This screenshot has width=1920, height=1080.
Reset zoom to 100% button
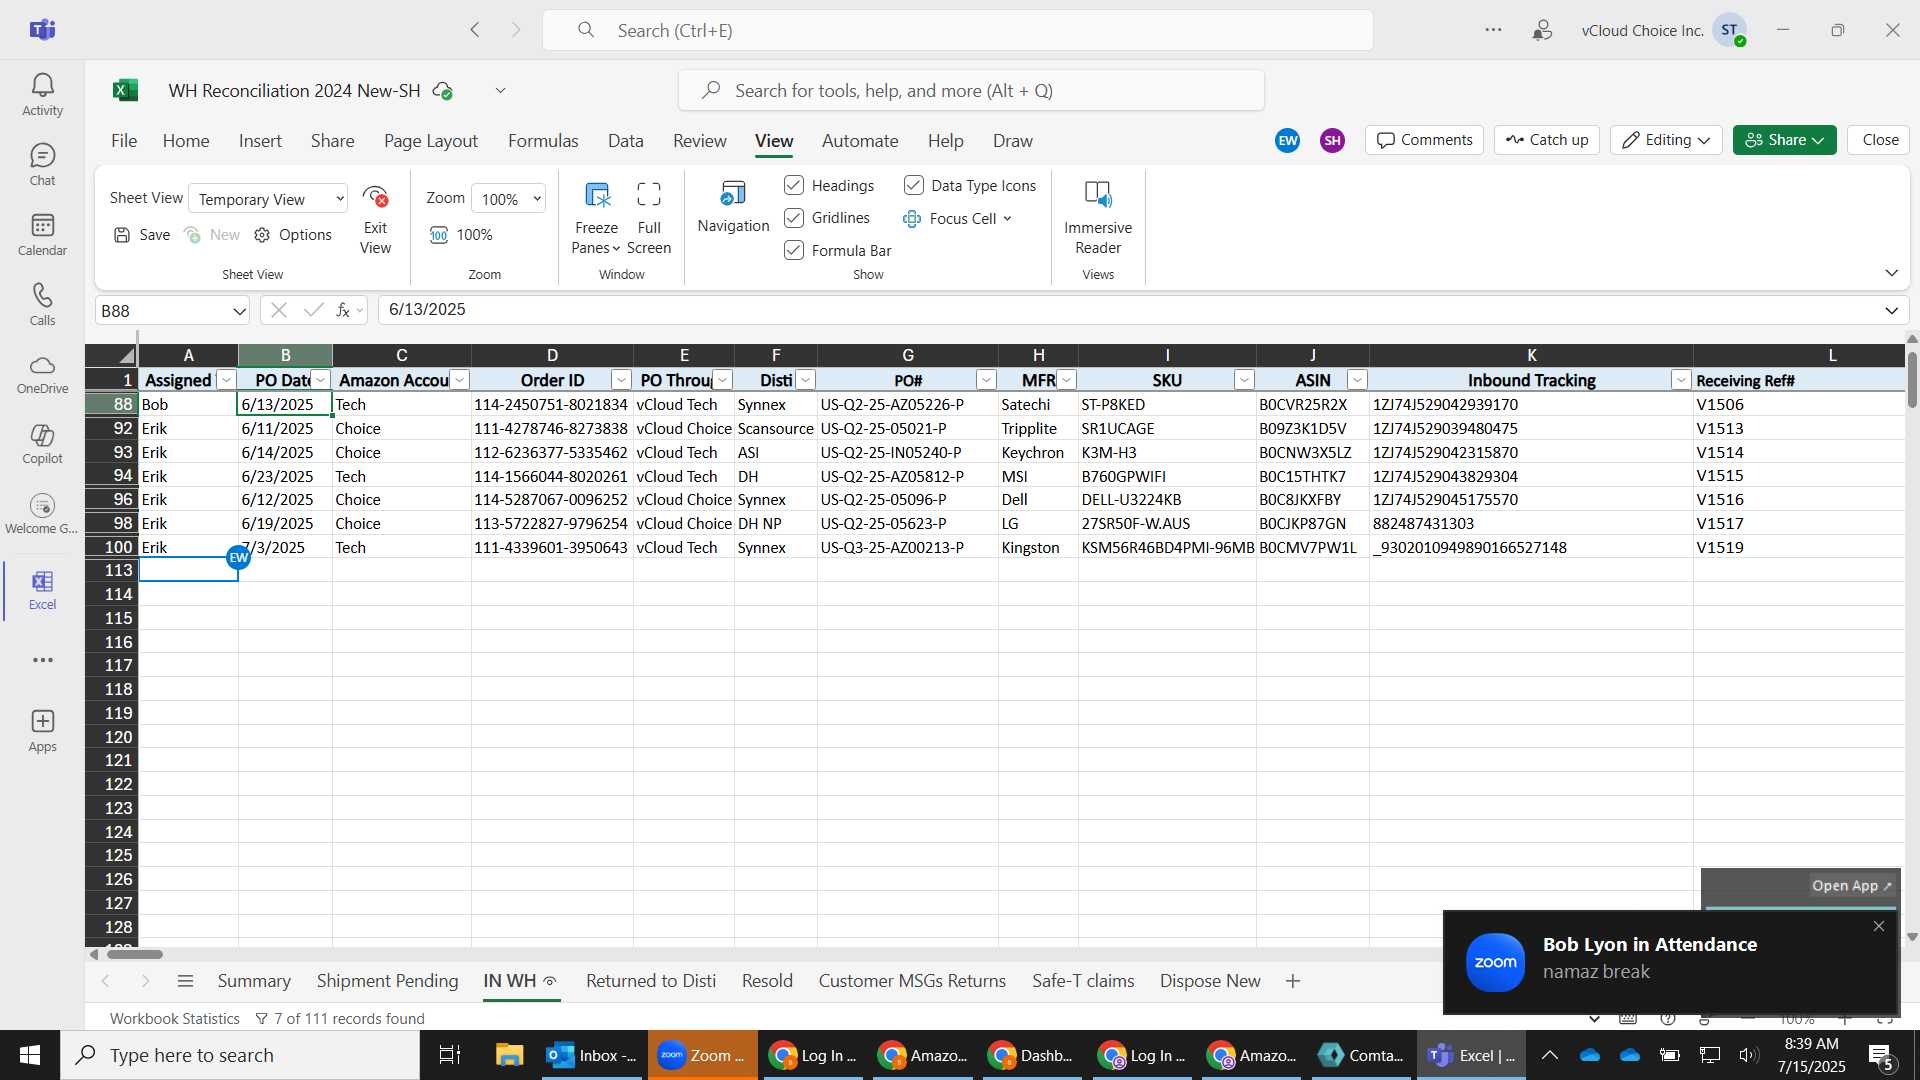(x=461, y=234)
